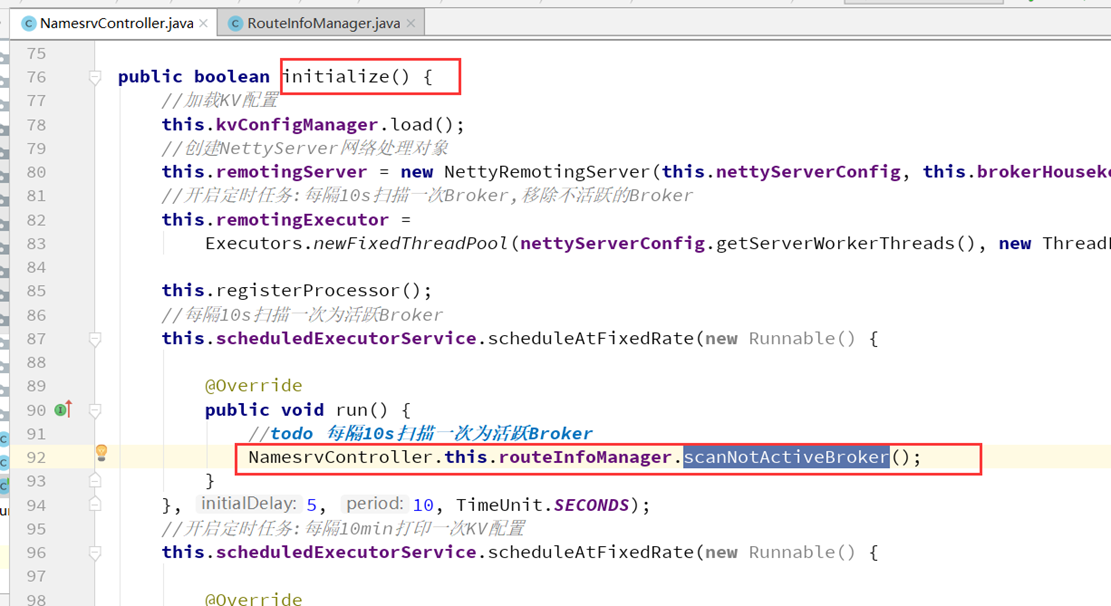Click newFixedThreadPool on line 83
Image resolution: width=1111 pixels, height=606 pixels.
[x=410, y=244]
